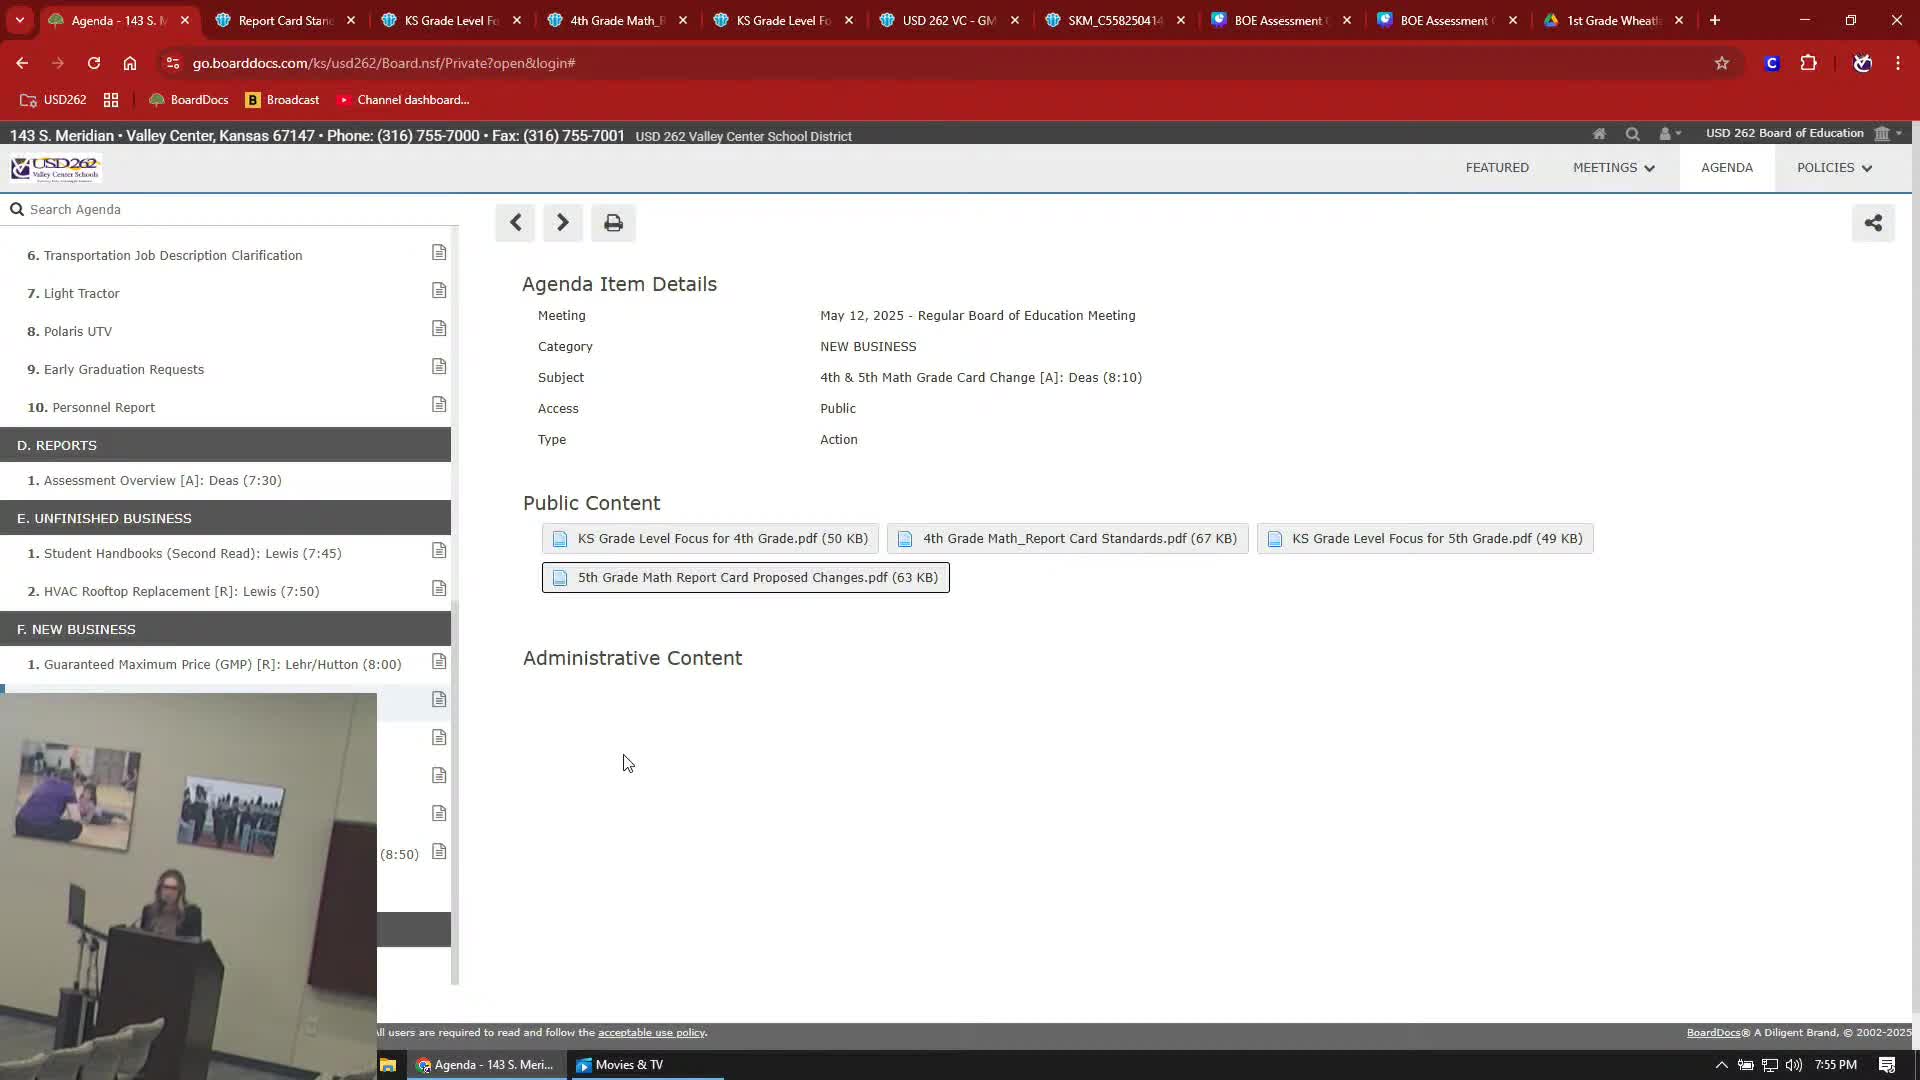Image resolution: width=1920 pixels, height=1080 pixels.
Task: Go to previous agenda item arrow
Action: coord(515,223)
